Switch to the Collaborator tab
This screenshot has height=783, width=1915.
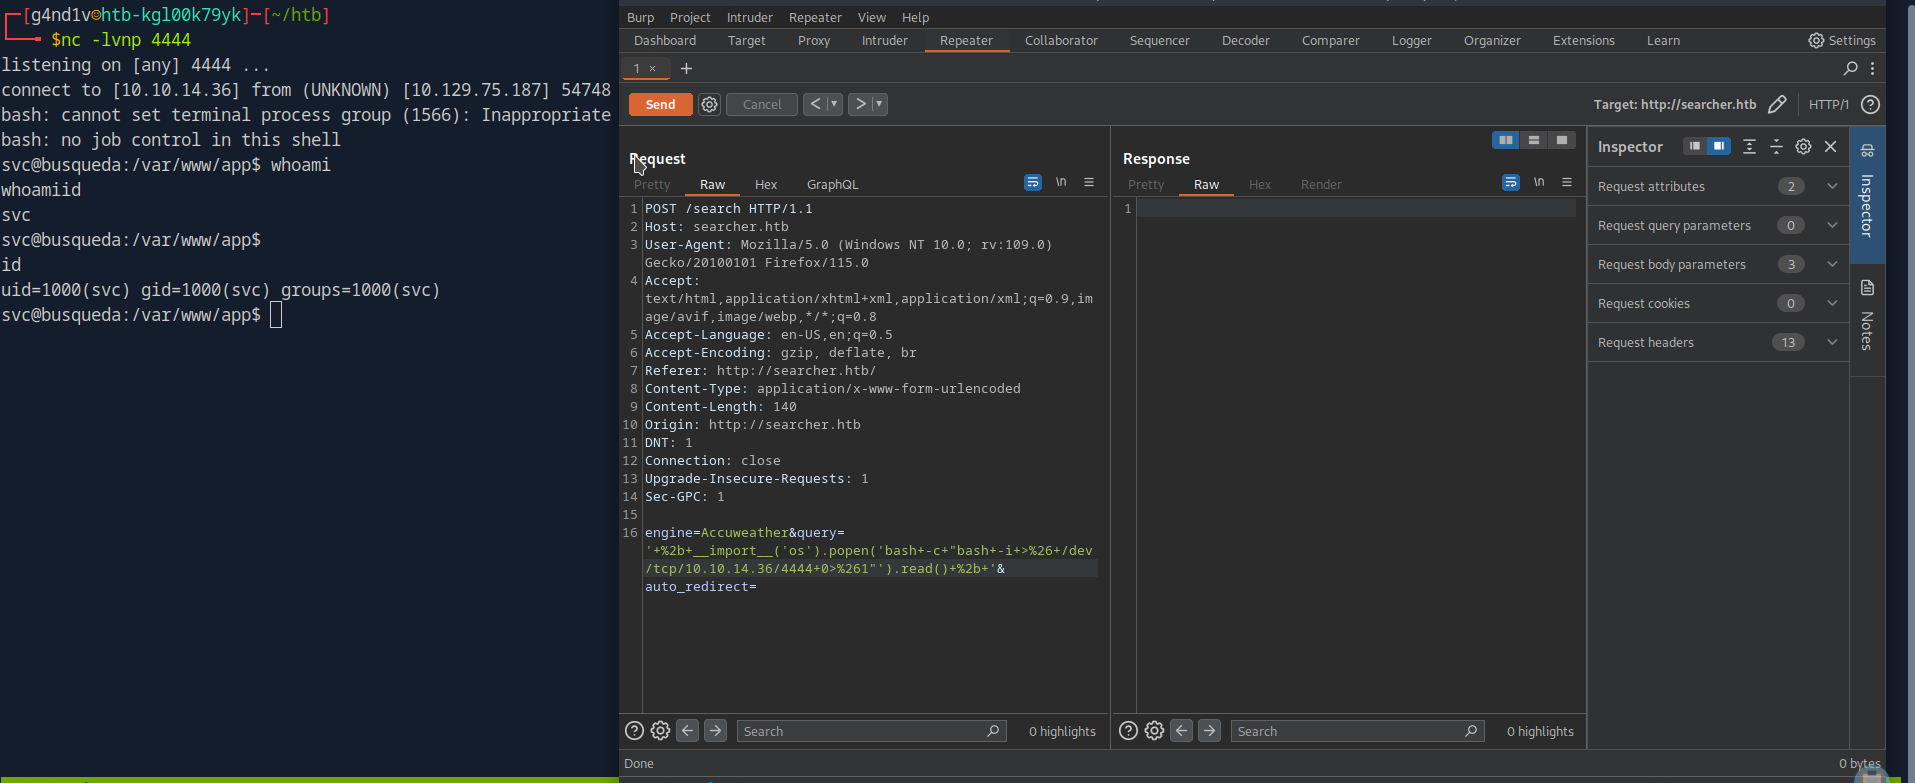(x=1061, y=41)
